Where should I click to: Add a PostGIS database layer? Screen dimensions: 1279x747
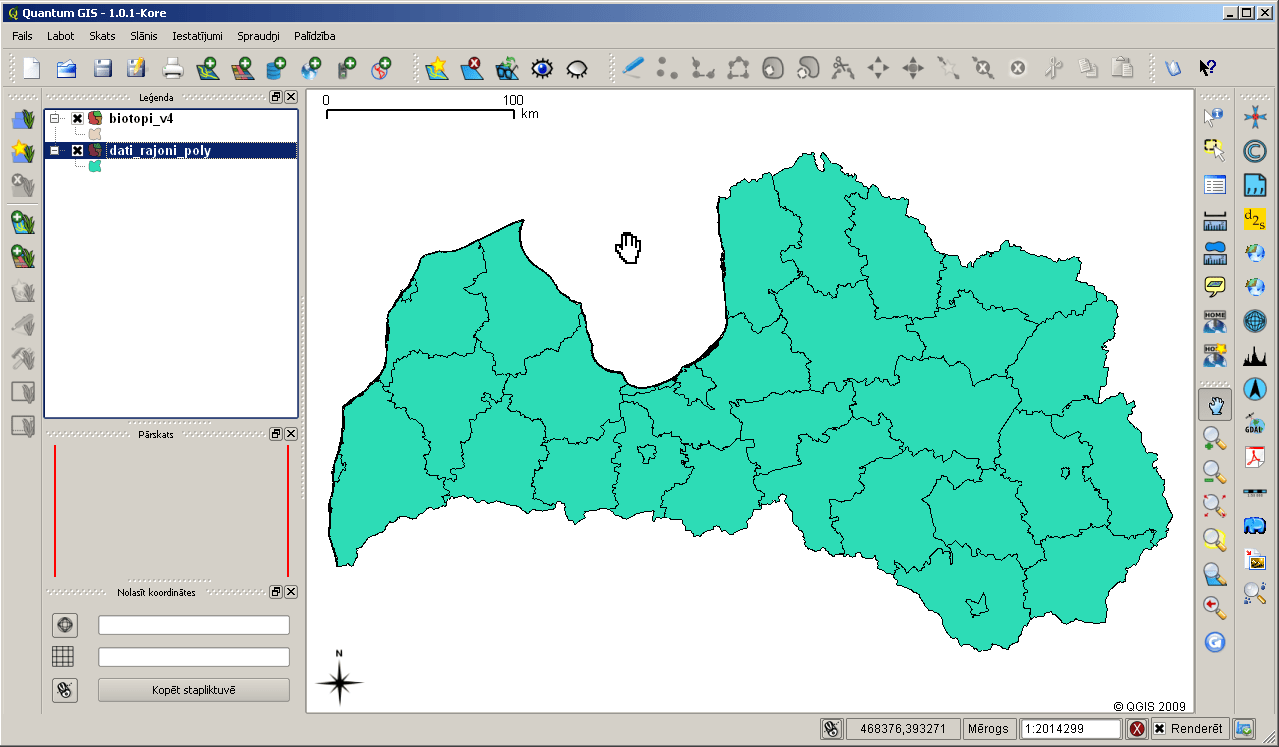(276, 68)
